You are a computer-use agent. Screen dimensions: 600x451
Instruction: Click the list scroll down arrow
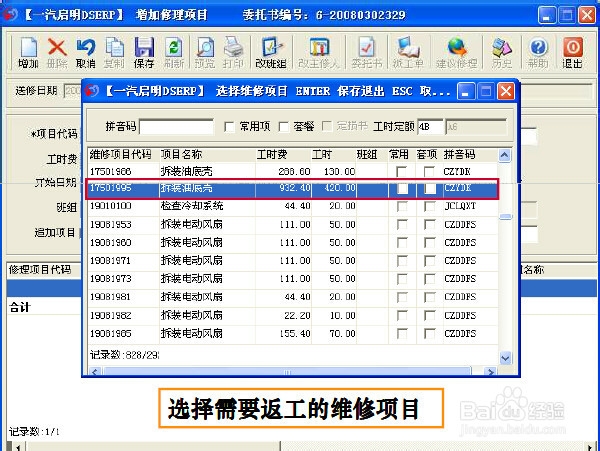[x=505, y=358]
